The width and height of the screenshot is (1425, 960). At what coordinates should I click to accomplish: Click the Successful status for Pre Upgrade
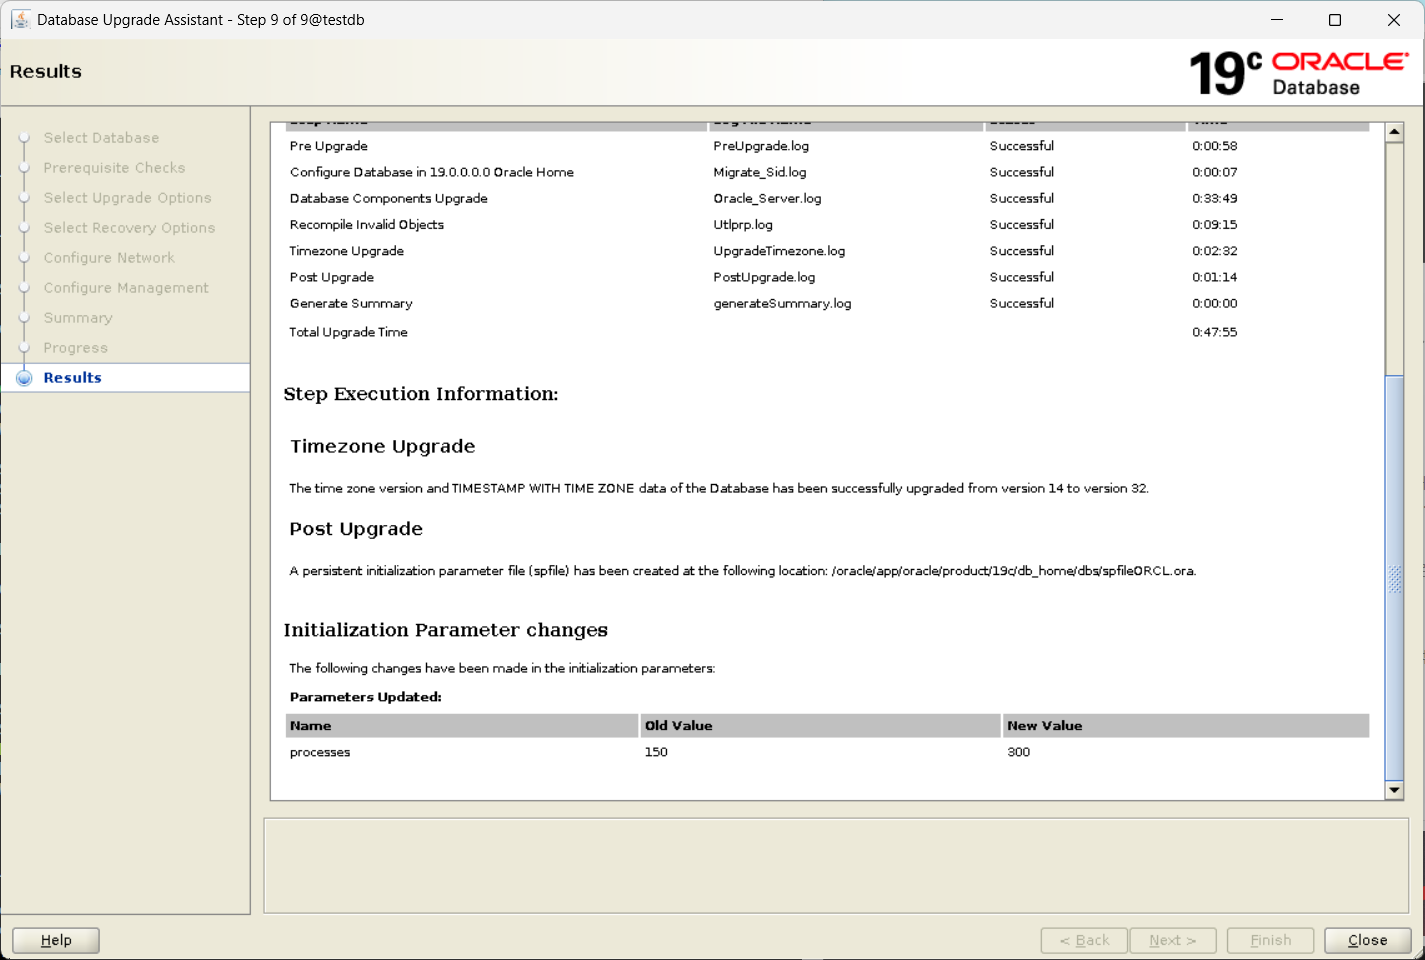coord(1022,146)
